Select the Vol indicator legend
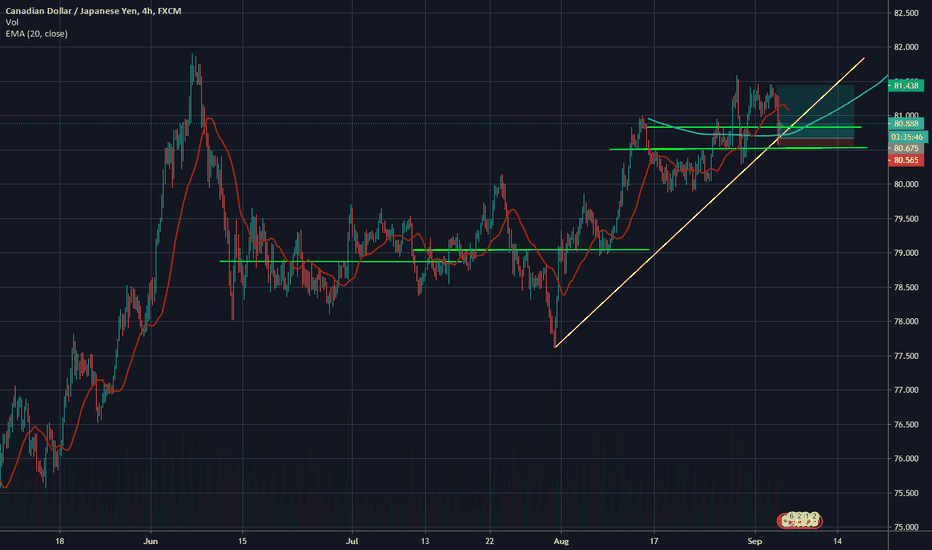Image resolution: width=932 pixels, height=550 pixels. 12,22
